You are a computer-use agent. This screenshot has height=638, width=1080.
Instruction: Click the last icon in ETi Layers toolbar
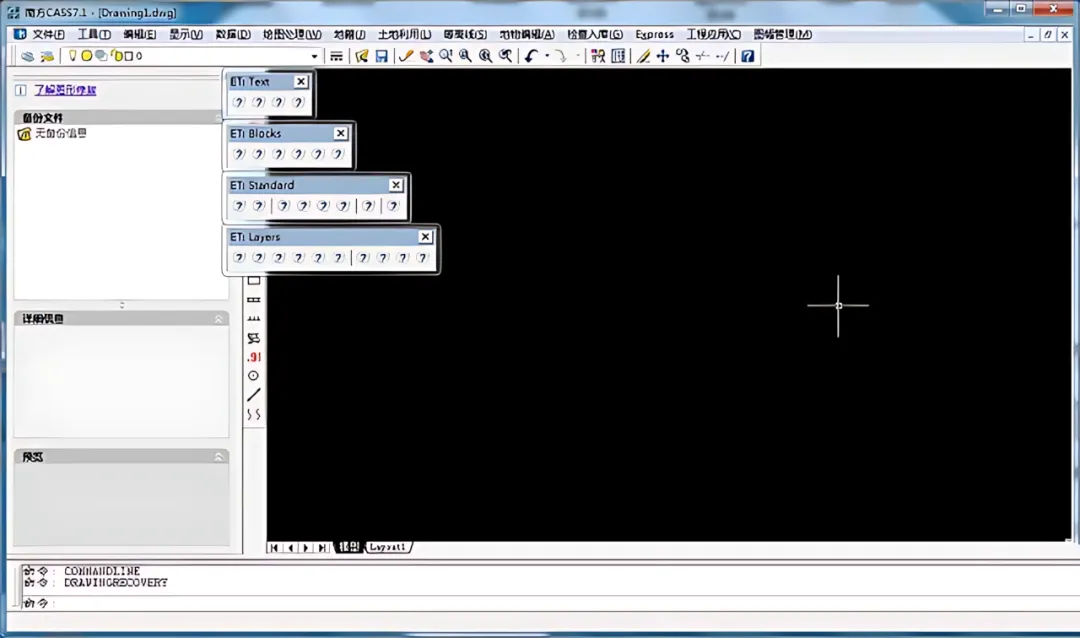422,257
